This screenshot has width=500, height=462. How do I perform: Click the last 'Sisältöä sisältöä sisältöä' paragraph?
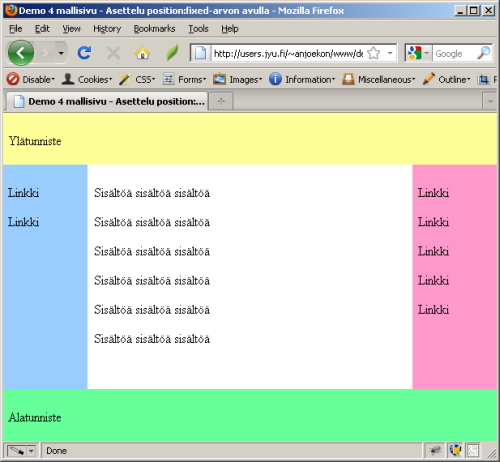pyautogui.click(x=152, y=339)
